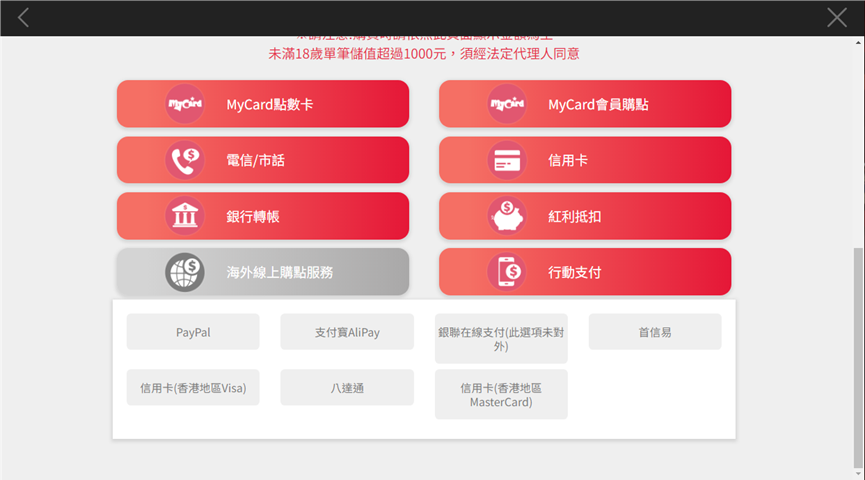The width and height of the screenshot is (865, 480).
Task: Select 信用卡 payment option
Action: [585, 160]
